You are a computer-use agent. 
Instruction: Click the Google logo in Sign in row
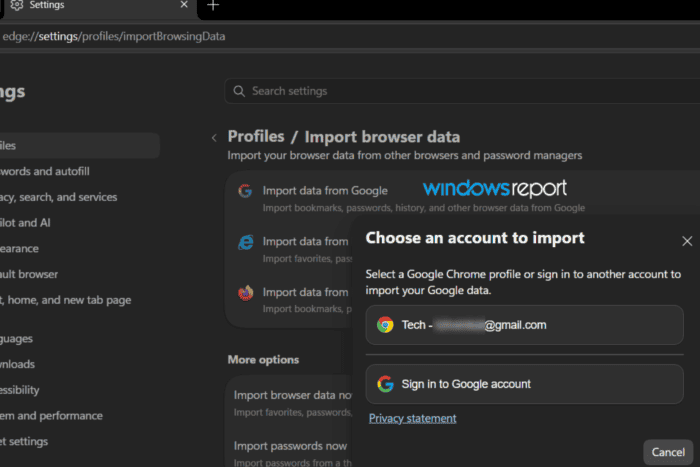[385, 384]
